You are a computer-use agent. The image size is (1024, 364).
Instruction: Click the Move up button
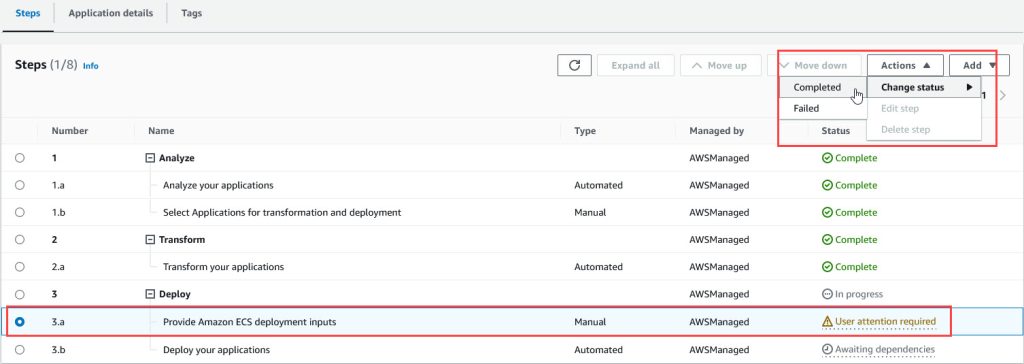[x=720, y=65]
